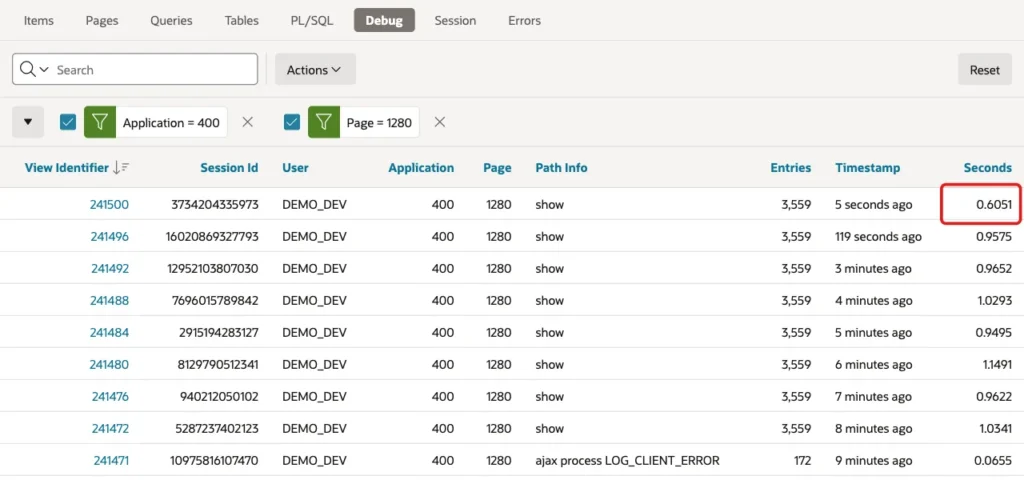Click into the Search input field
This screenshot has height=480, width=1024.
153,69
